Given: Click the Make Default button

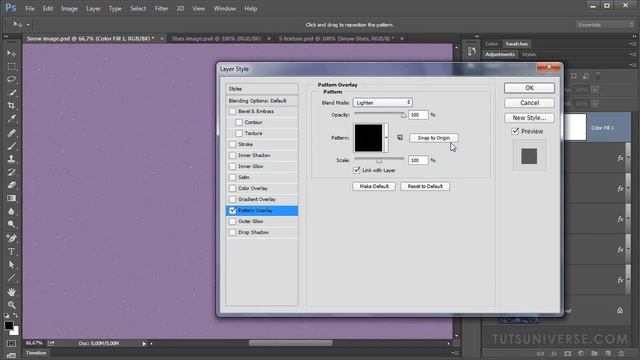Looking at the screenshot, I should pyautogui.click(x=374, y=186).
